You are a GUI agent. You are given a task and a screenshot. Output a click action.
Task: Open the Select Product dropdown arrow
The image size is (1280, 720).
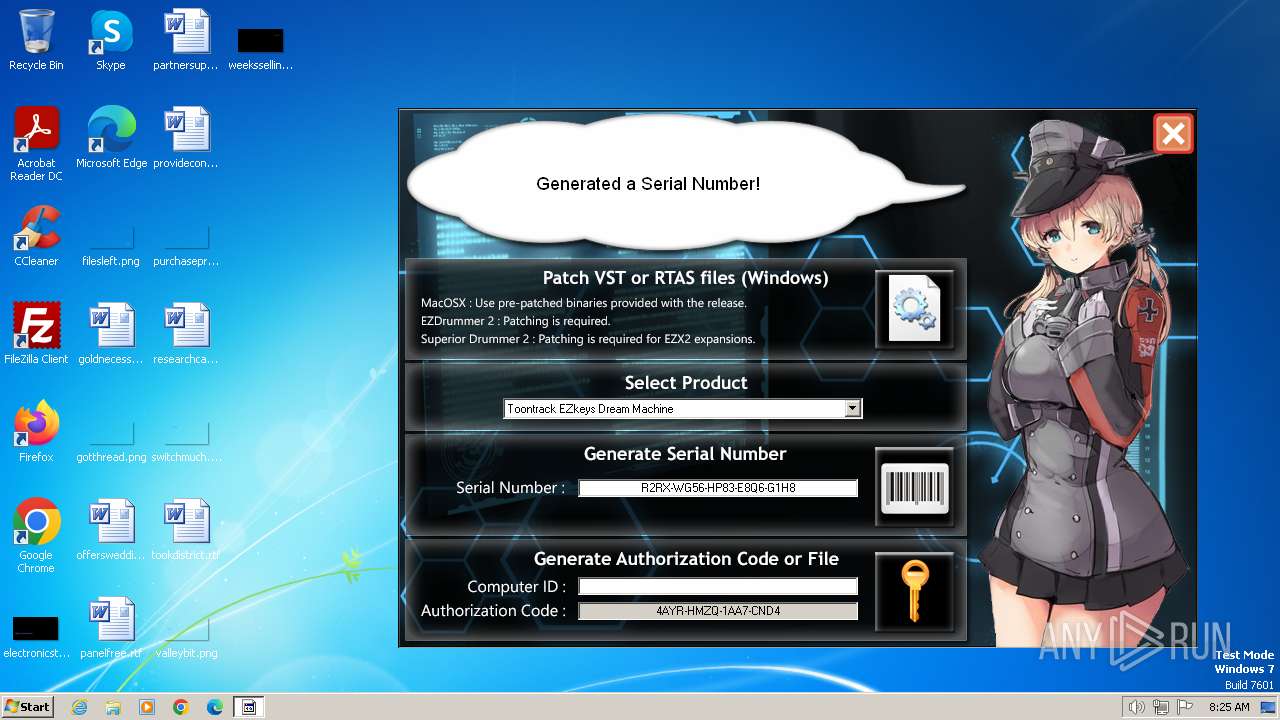pyautogui.click(x=852, y=408)
